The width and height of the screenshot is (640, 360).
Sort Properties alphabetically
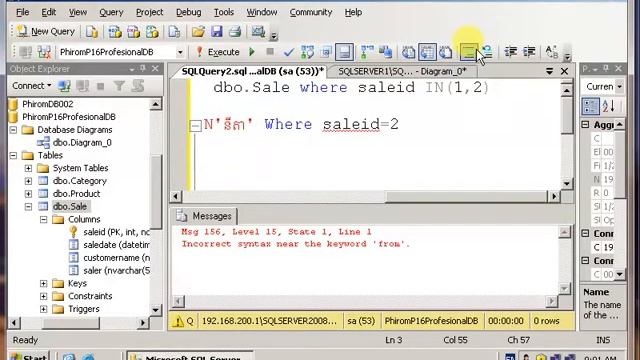[608, 106]
